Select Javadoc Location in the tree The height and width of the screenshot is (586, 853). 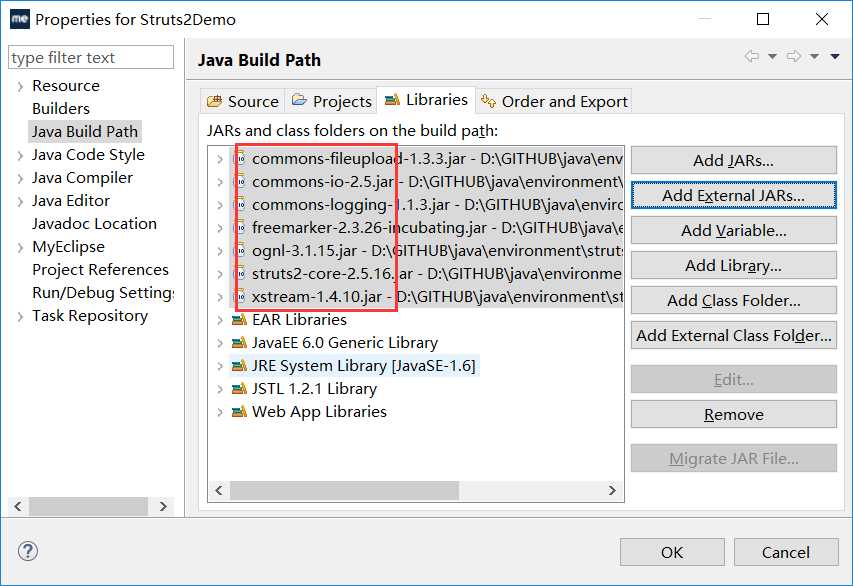point(94,224)
